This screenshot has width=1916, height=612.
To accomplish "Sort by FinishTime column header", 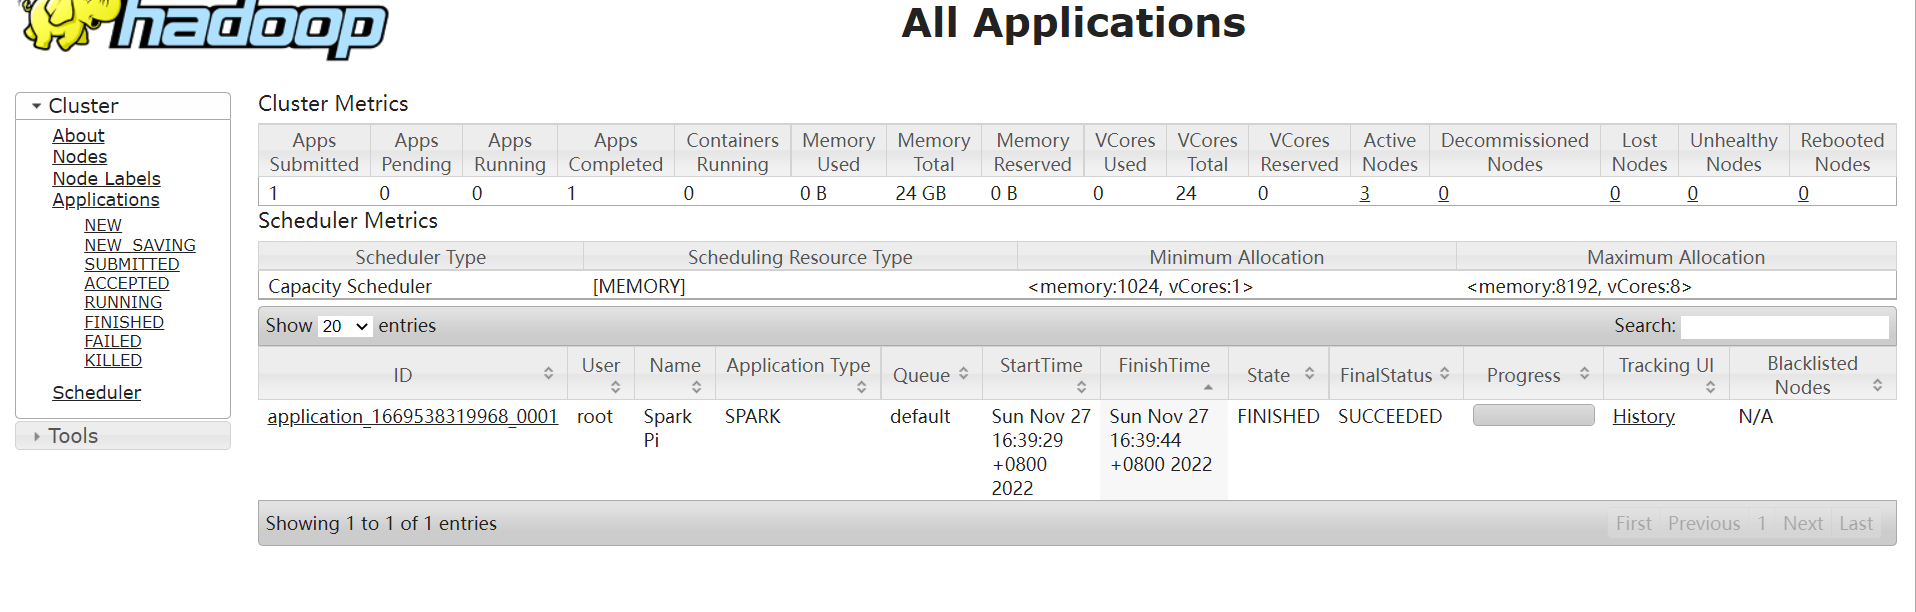I will (1163, 366).
